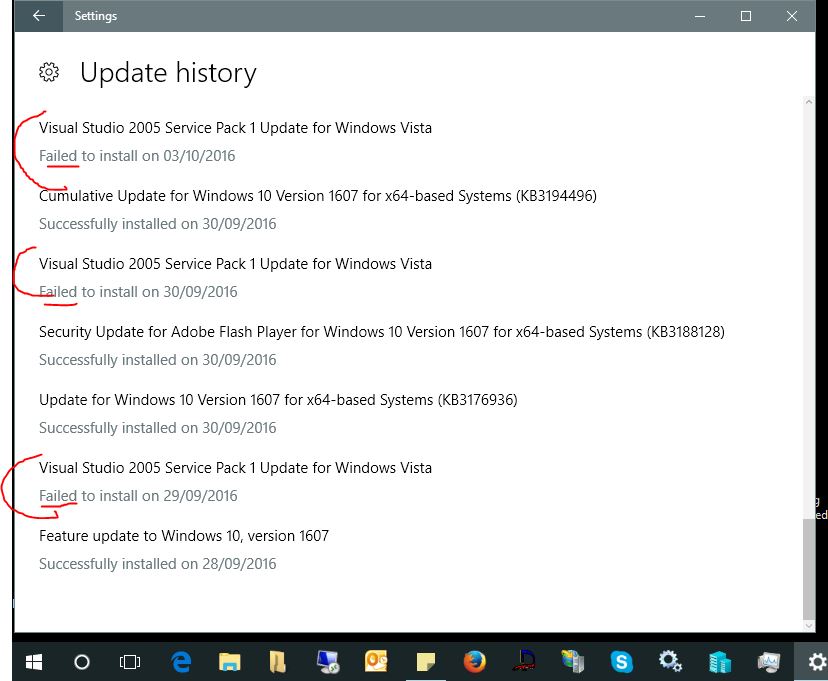The width and height of the screenshot is (828, 681).
Task: Click Visual Studio 2005 update above 30/09/2016 failure
Action: (236, 264)
